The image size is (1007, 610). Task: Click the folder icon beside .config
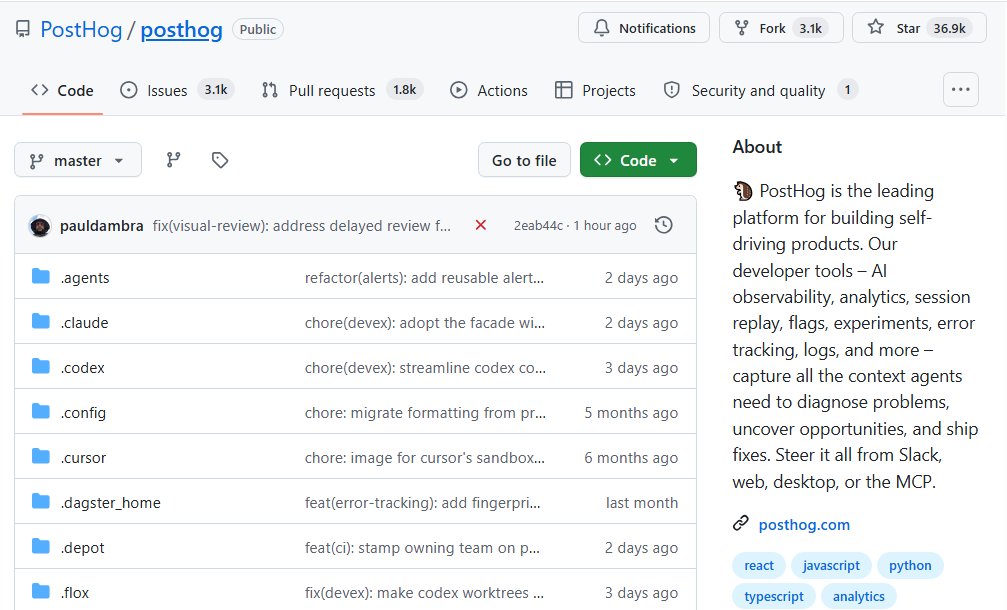(40, 412)
